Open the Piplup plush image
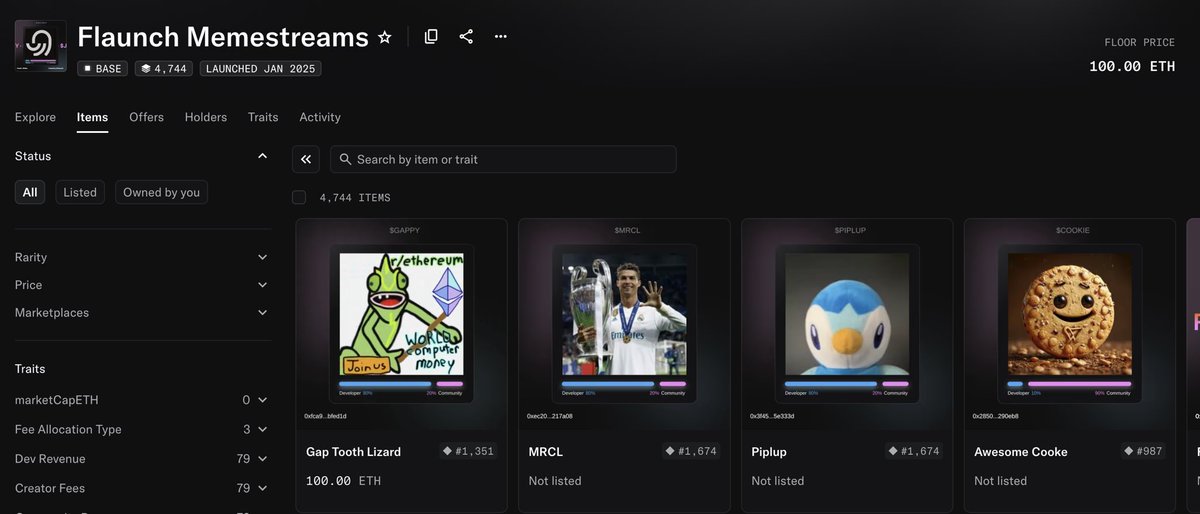The width and height of the screenshot is (1200, 514). tap(847, 314)
